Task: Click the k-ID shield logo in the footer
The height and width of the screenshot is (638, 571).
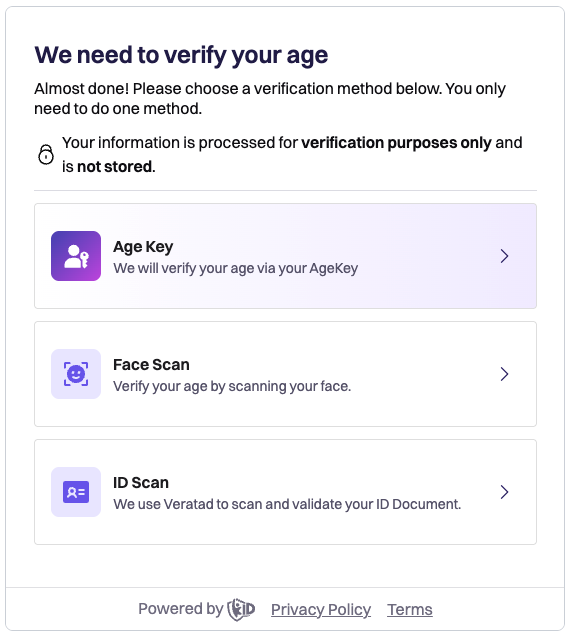Action: pyautogui.click(x=241, y=610)
